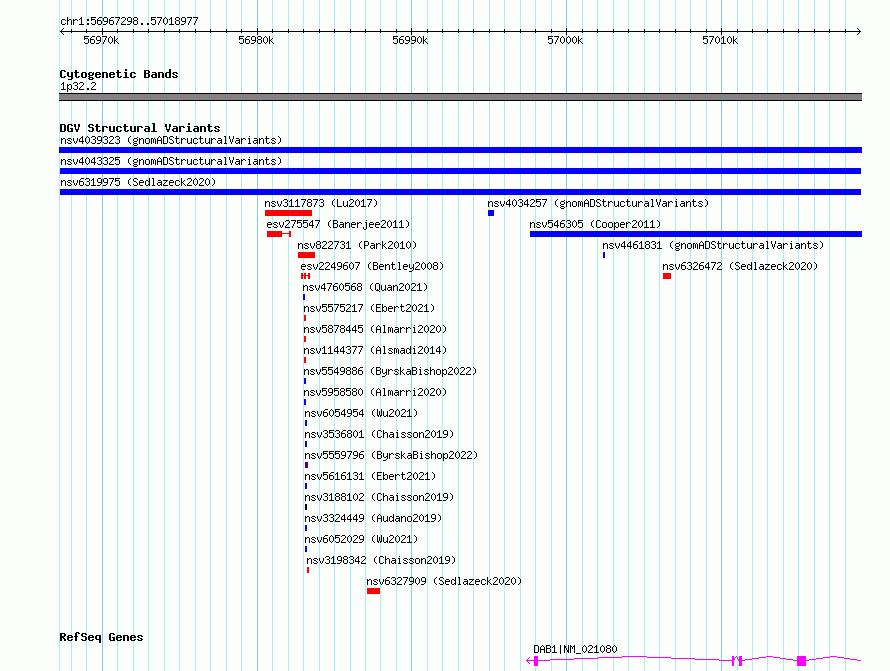Viewport: 890px width, 671px height.
Task: Open nsv4034257 gnomAD variant label
Action: (x=598, y=203)
